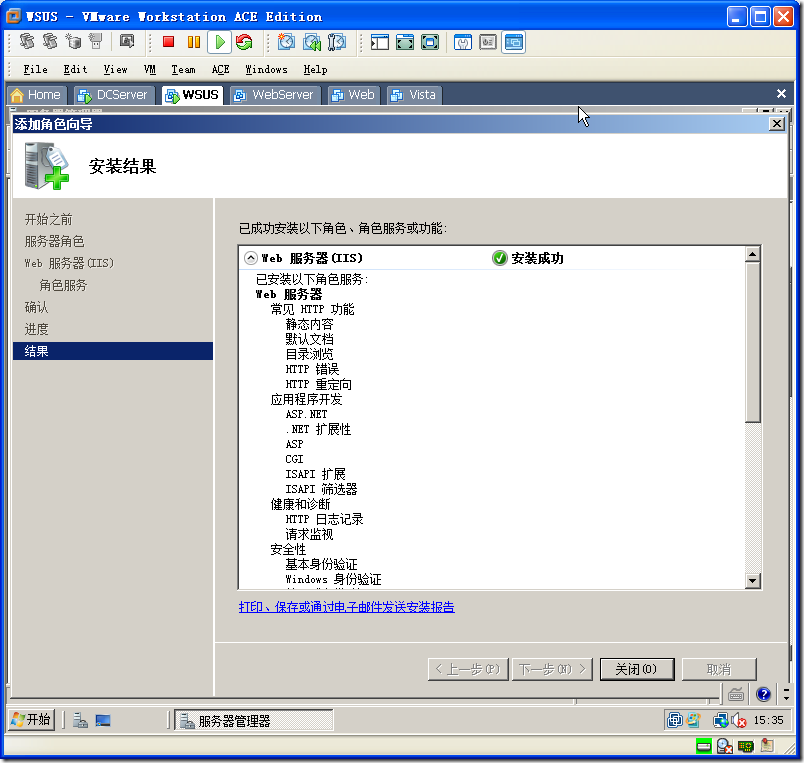Click the muted volume tray icon
Image resolution: width=804 pixels, height=763 pixels.
pos(739,721)
